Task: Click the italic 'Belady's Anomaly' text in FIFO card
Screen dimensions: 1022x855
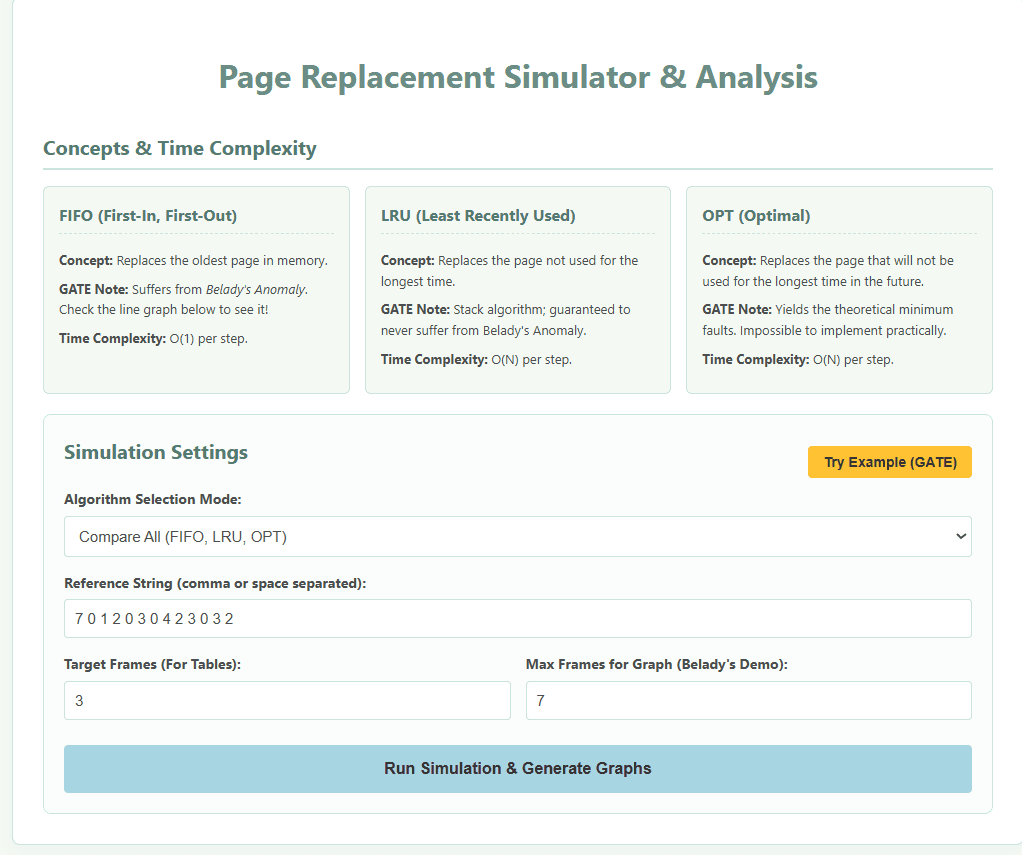Action: (256, 289)
